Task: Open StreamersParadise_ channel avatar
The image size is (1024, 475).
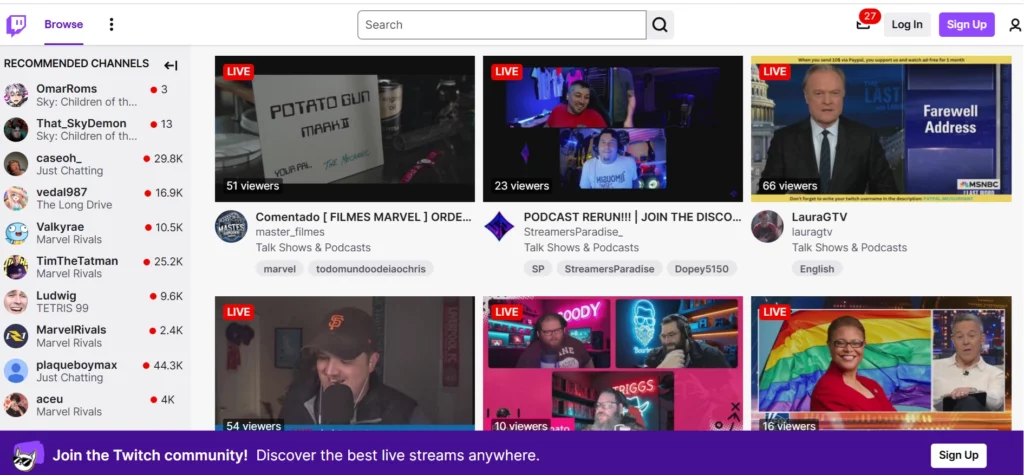Action: pyautogui.click(x=500, y=227)
